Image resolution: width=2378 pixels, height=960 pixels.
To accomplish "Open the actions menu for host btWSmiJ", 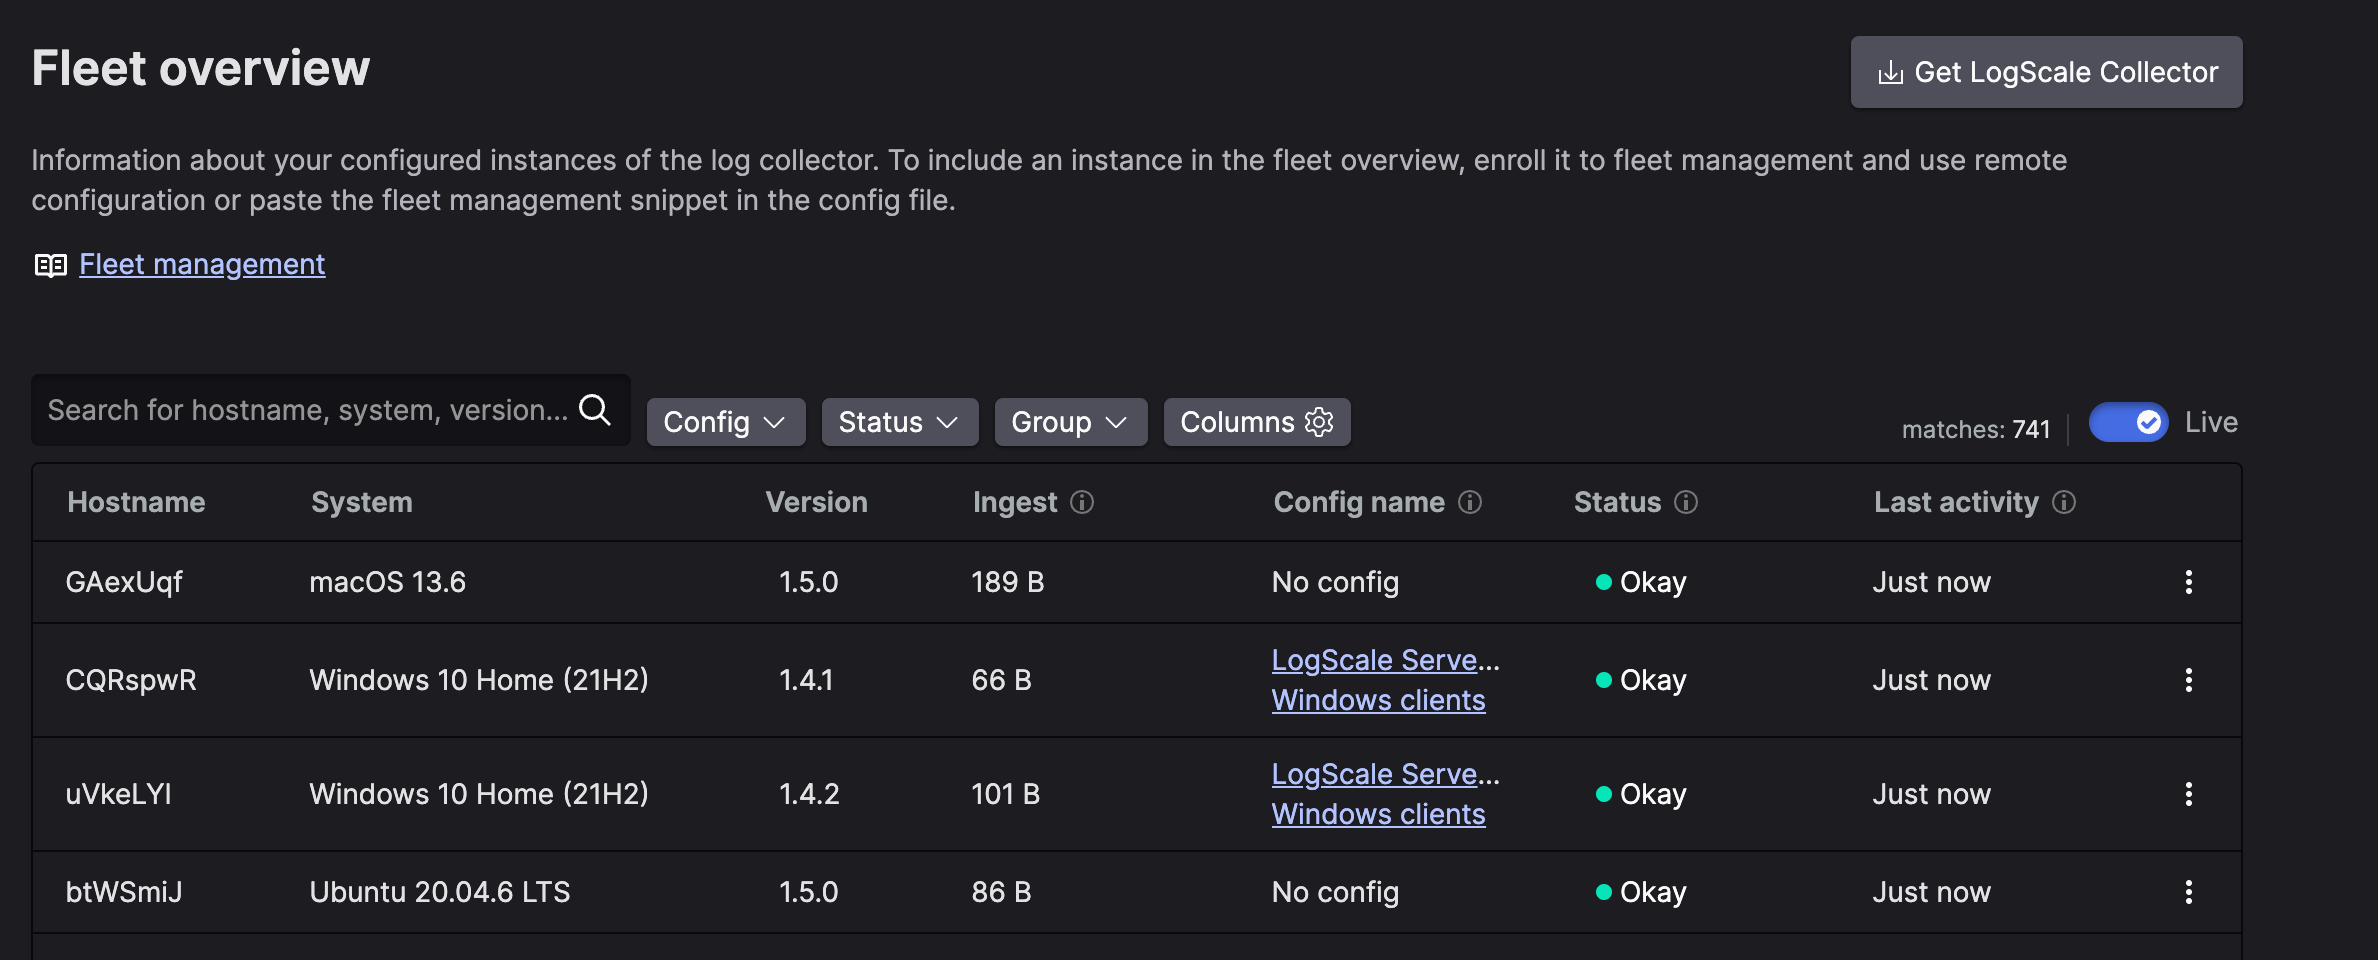I will click(2189, 891).
